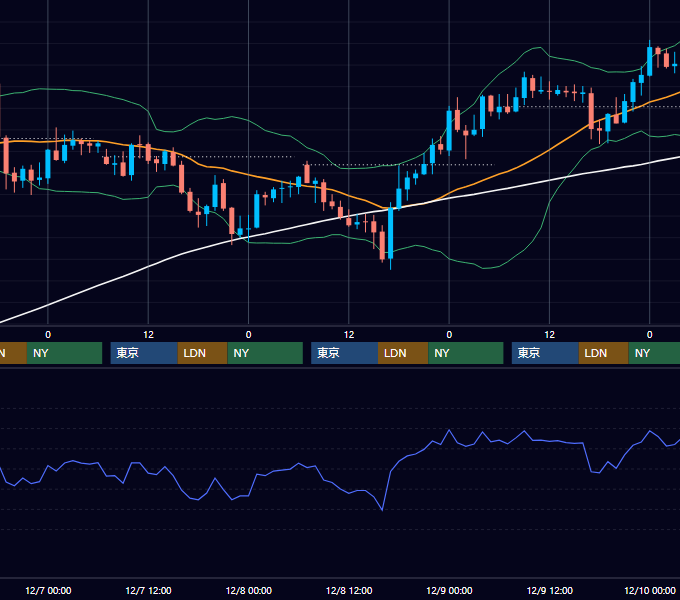Screen dimensions: 680x600
Task: Click the 12/8 12:00 time axis label
Action: [349, 590]
